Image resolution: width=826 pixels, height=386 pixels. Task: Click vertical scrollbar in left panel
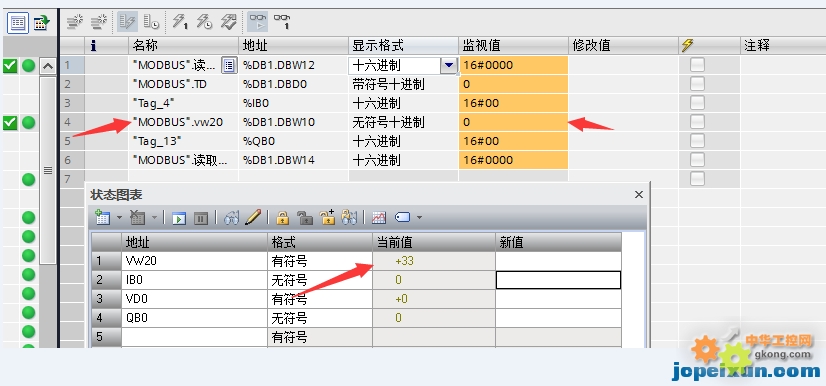48,170
